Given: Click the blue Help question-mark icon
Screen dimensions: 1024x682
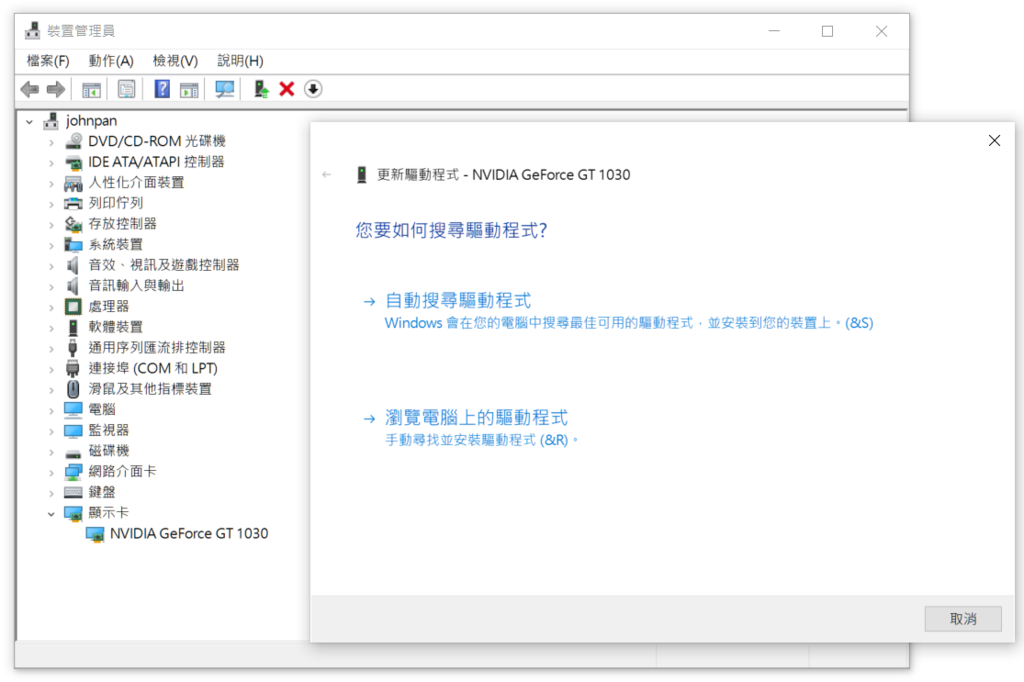Looking at the screenshot, I should point(161,89).
